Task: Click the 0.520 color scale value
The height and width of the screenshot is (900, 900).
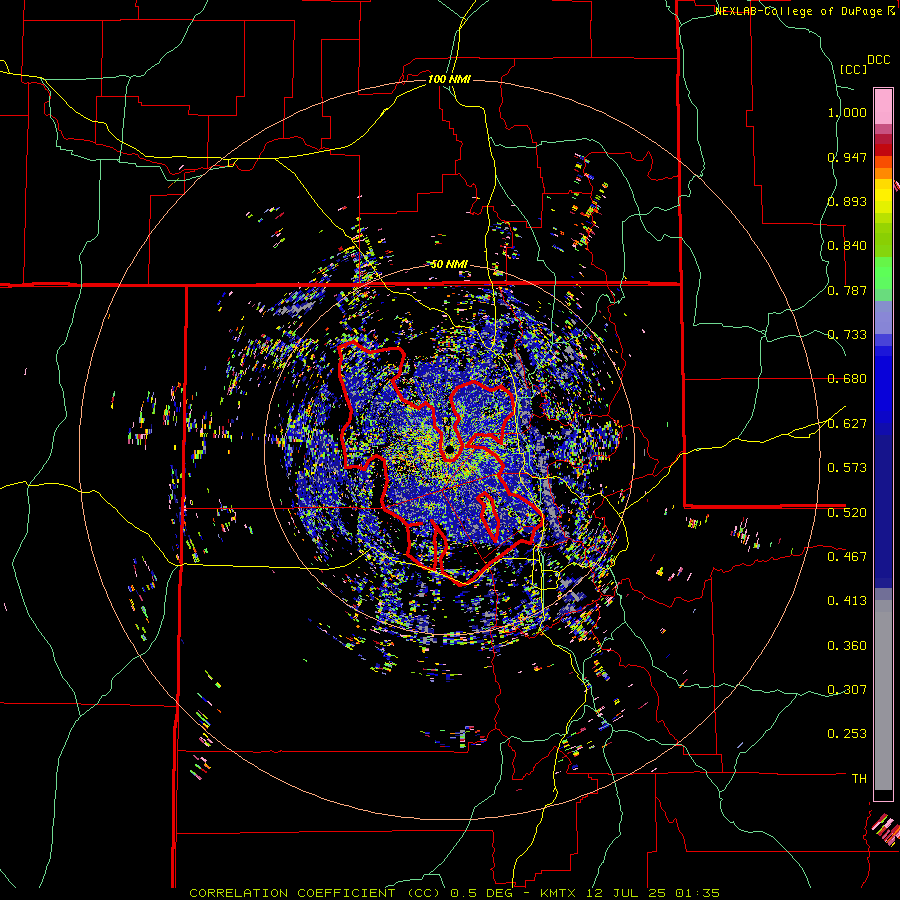Action: click(847, 513)
